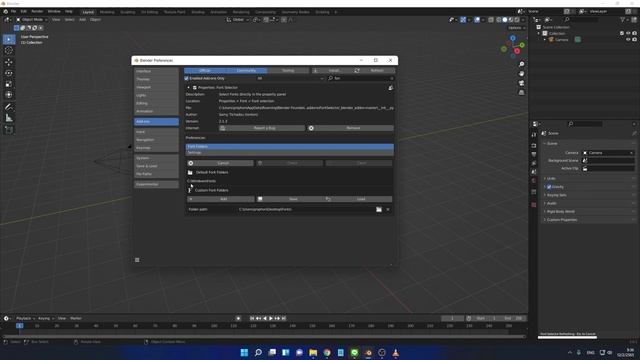Hide the Camera object with eye icon
Viewport: 640px width, 360px height.
pyautogui.click(x=628, y=40)
